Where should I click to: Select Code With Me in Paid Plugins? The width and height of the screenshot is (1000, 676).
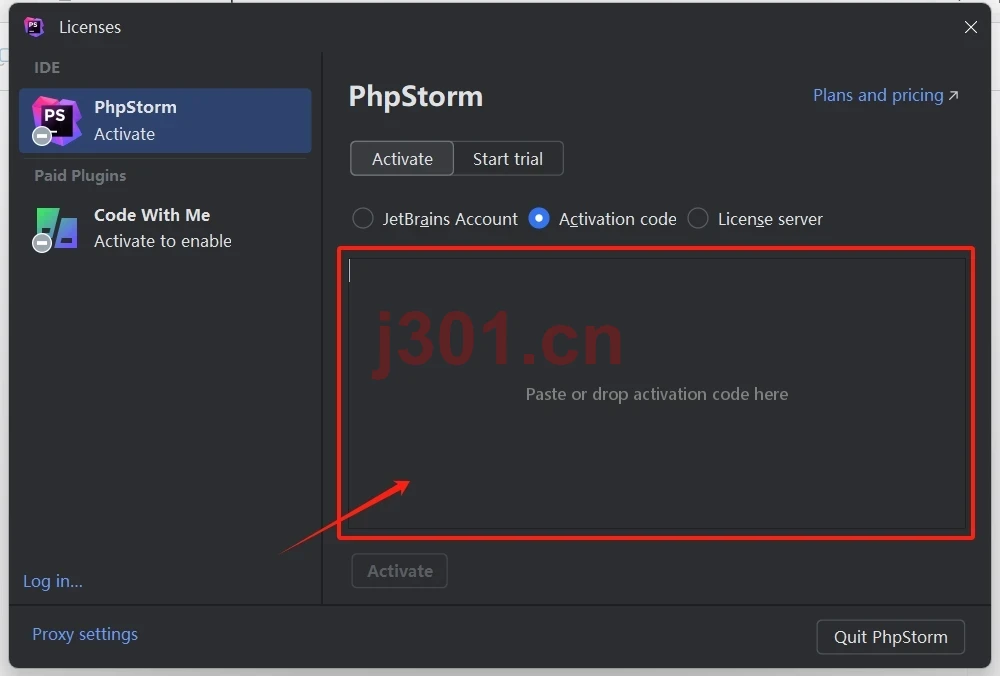pyautogui.click(x=165, y=228)
